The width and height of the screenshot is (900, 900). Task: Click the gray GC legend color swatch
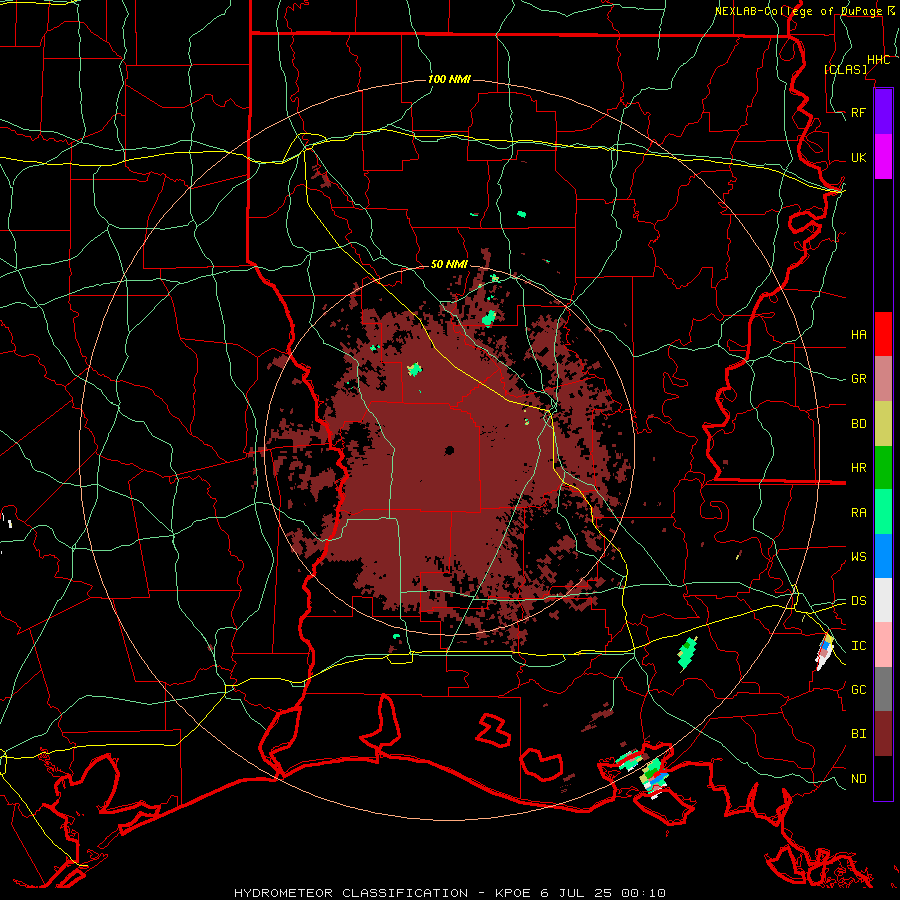pos(883,689)
